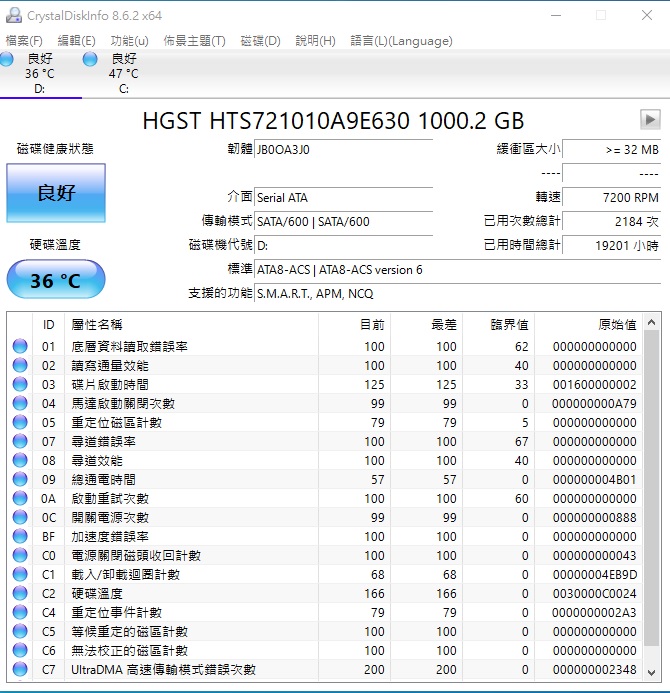Image resolution: width=670 pixels, height=693 pixels.
Task: Click the 原始值 column header
Action: 588,324
